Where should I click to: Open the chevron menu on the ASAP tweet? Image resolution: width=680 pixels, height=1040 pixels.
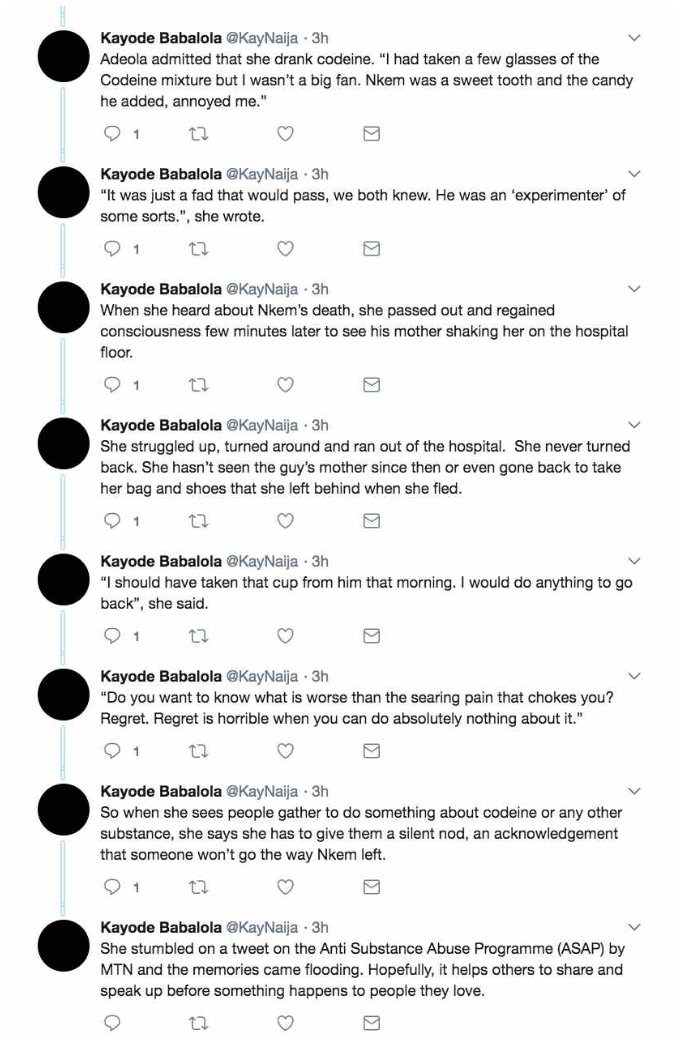pyautogui.click(x=634, y=927)
